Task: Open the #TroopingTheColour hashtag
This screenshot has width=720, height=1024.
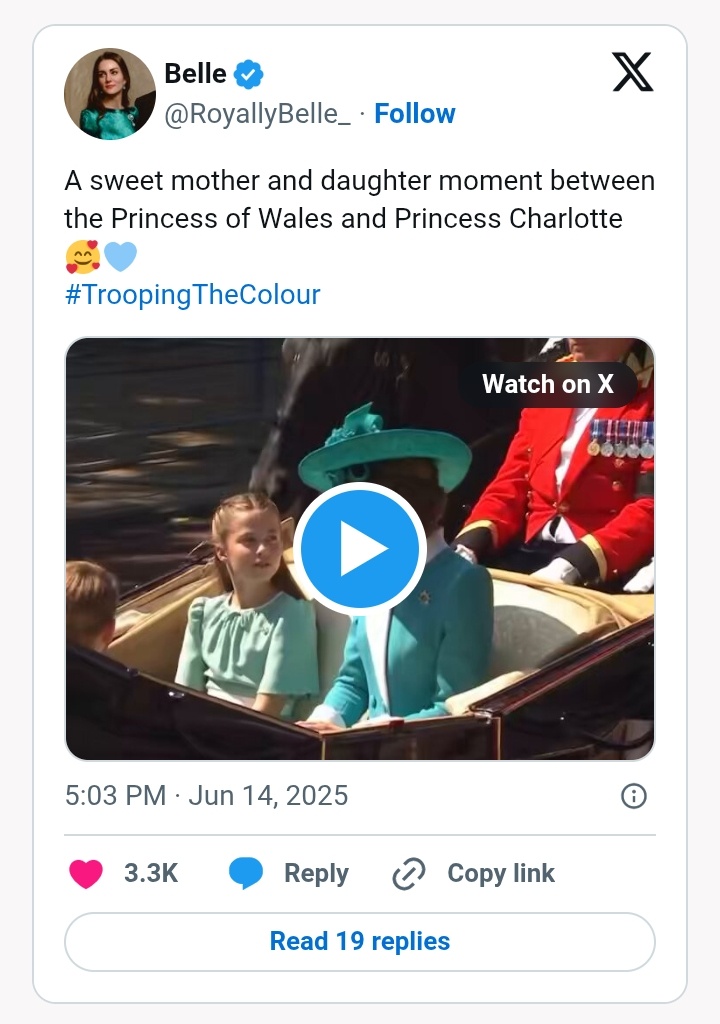Action: click(x=192, y=295)
